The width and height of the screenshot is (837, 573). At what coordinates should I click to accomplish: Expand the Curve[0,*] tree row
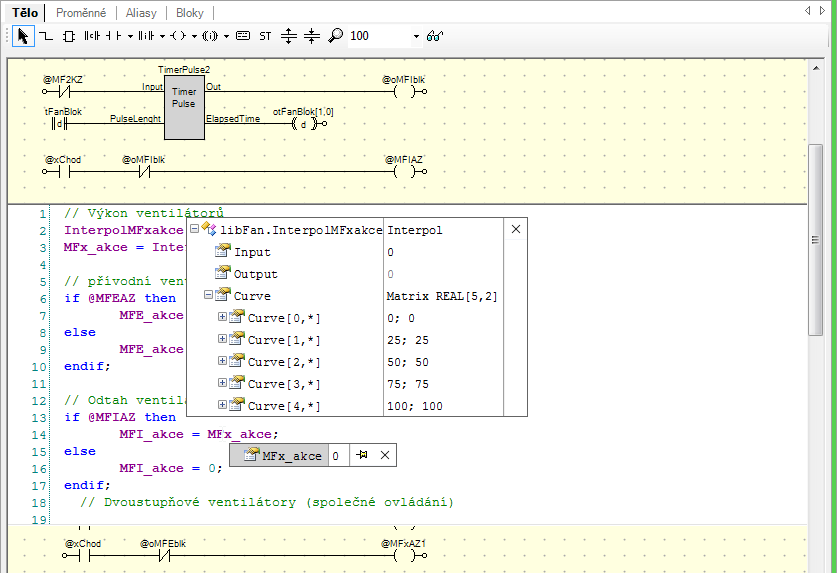tap(222, 318)
